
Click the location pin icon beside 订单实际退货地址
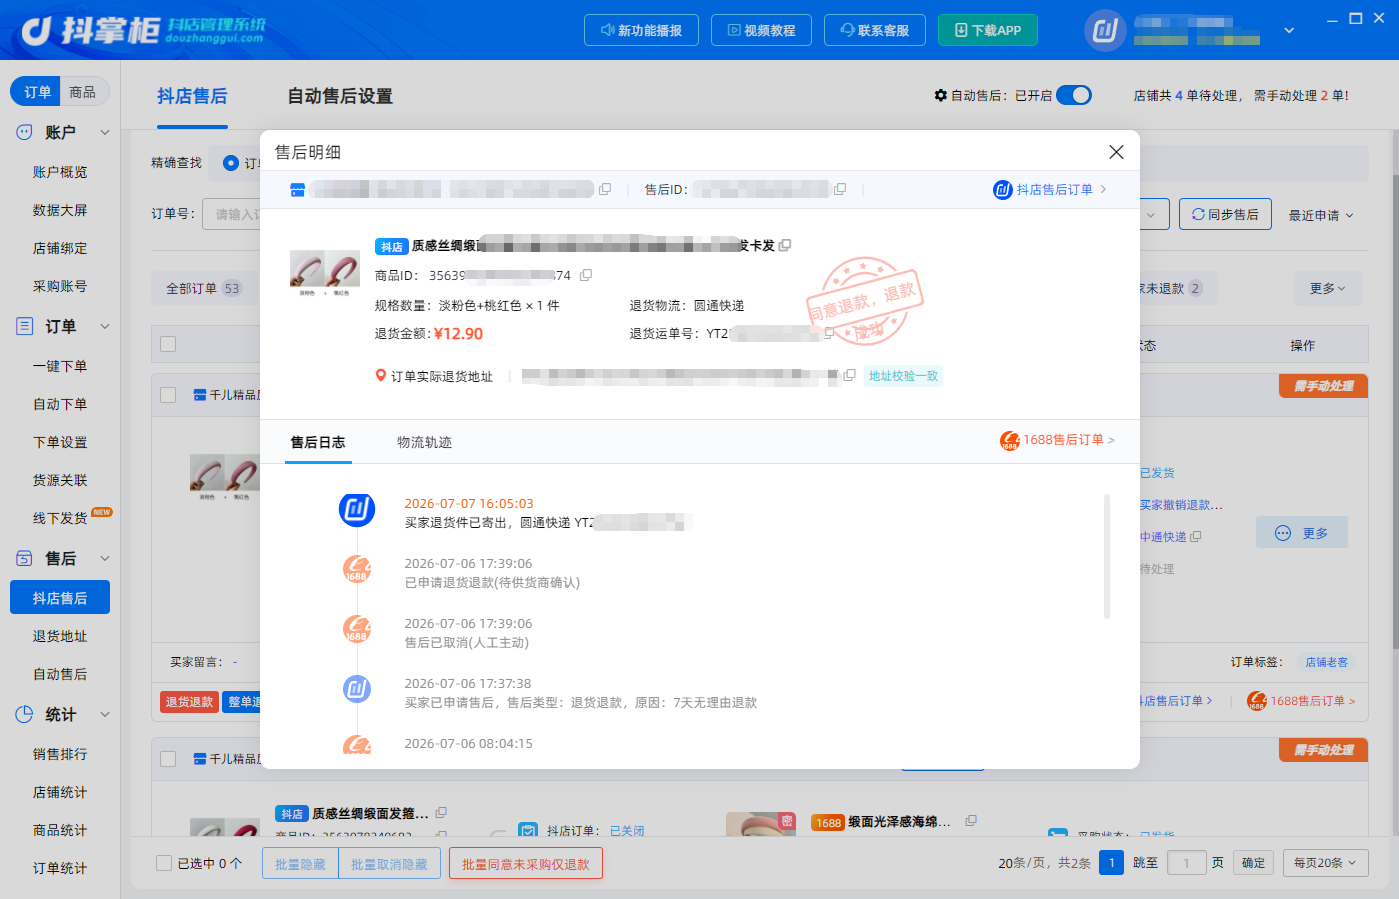381,376
